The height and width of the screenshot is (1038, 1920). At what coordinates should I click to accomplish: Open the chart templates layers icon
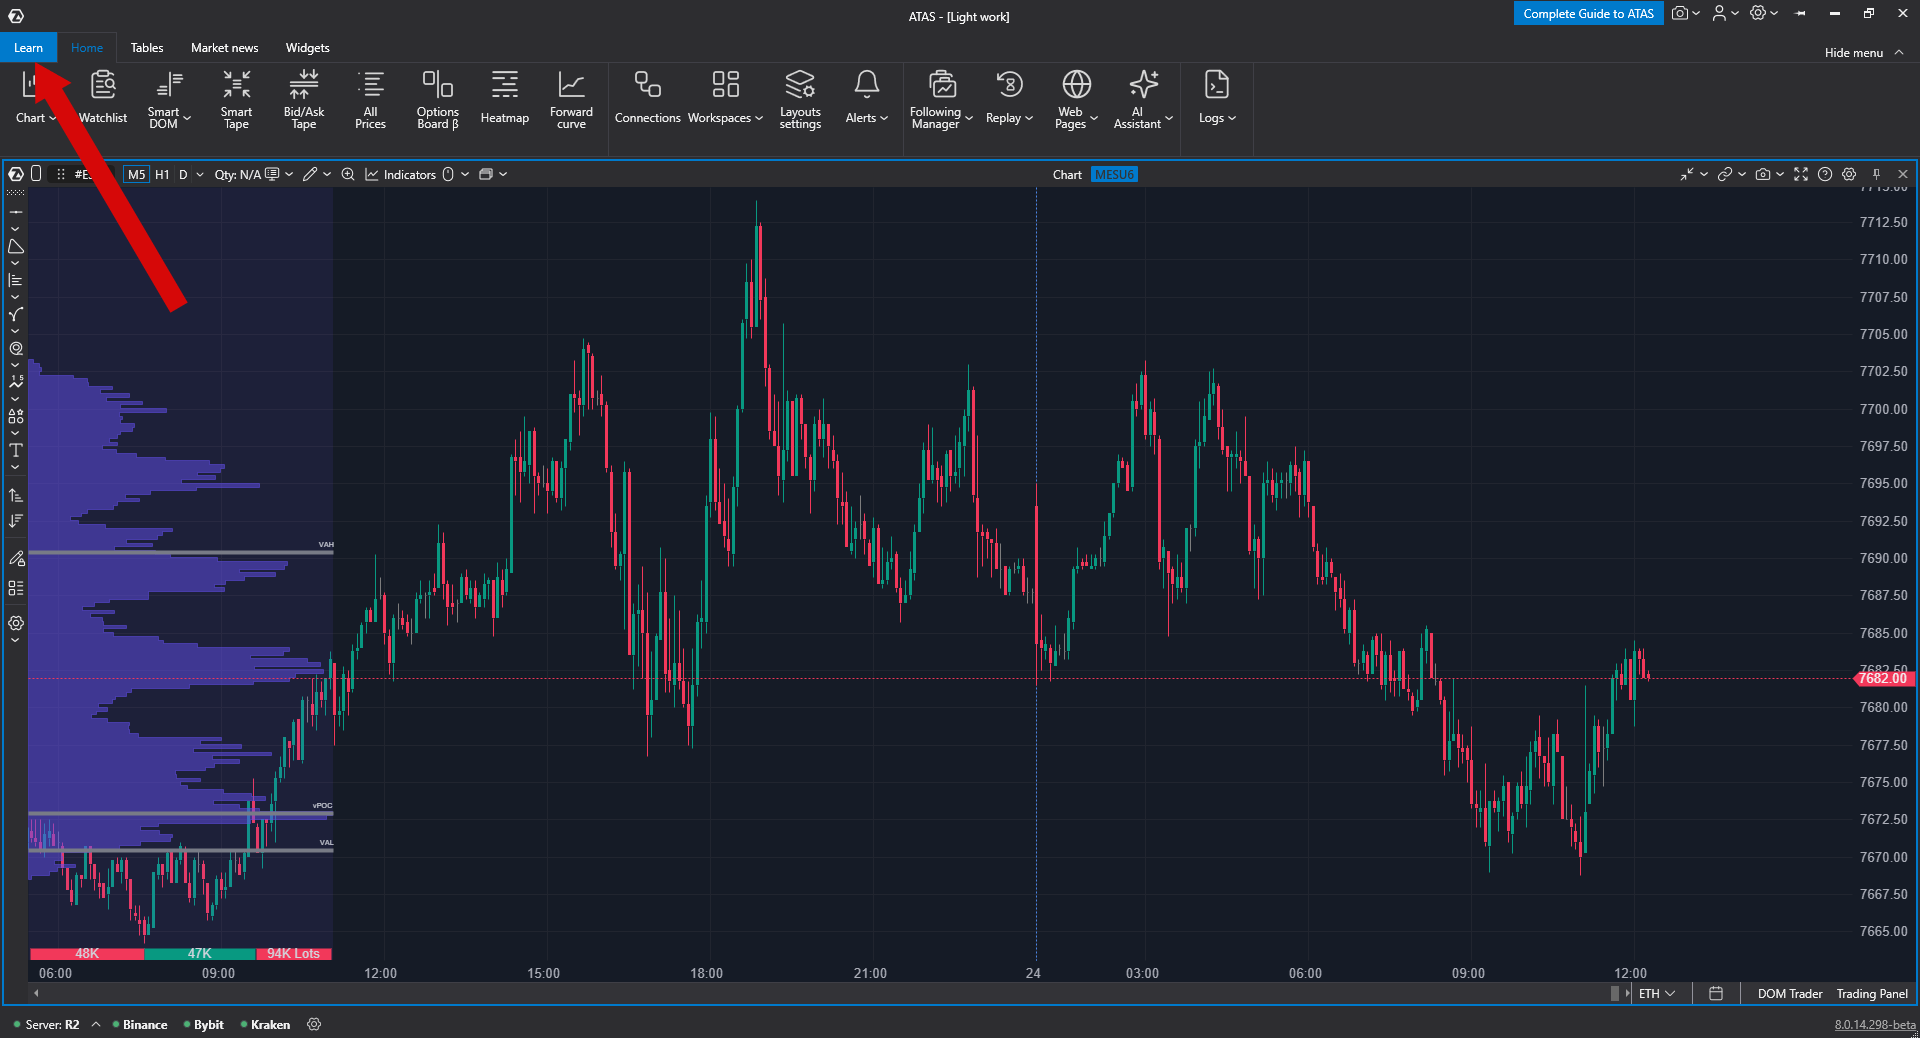[486, 174]
